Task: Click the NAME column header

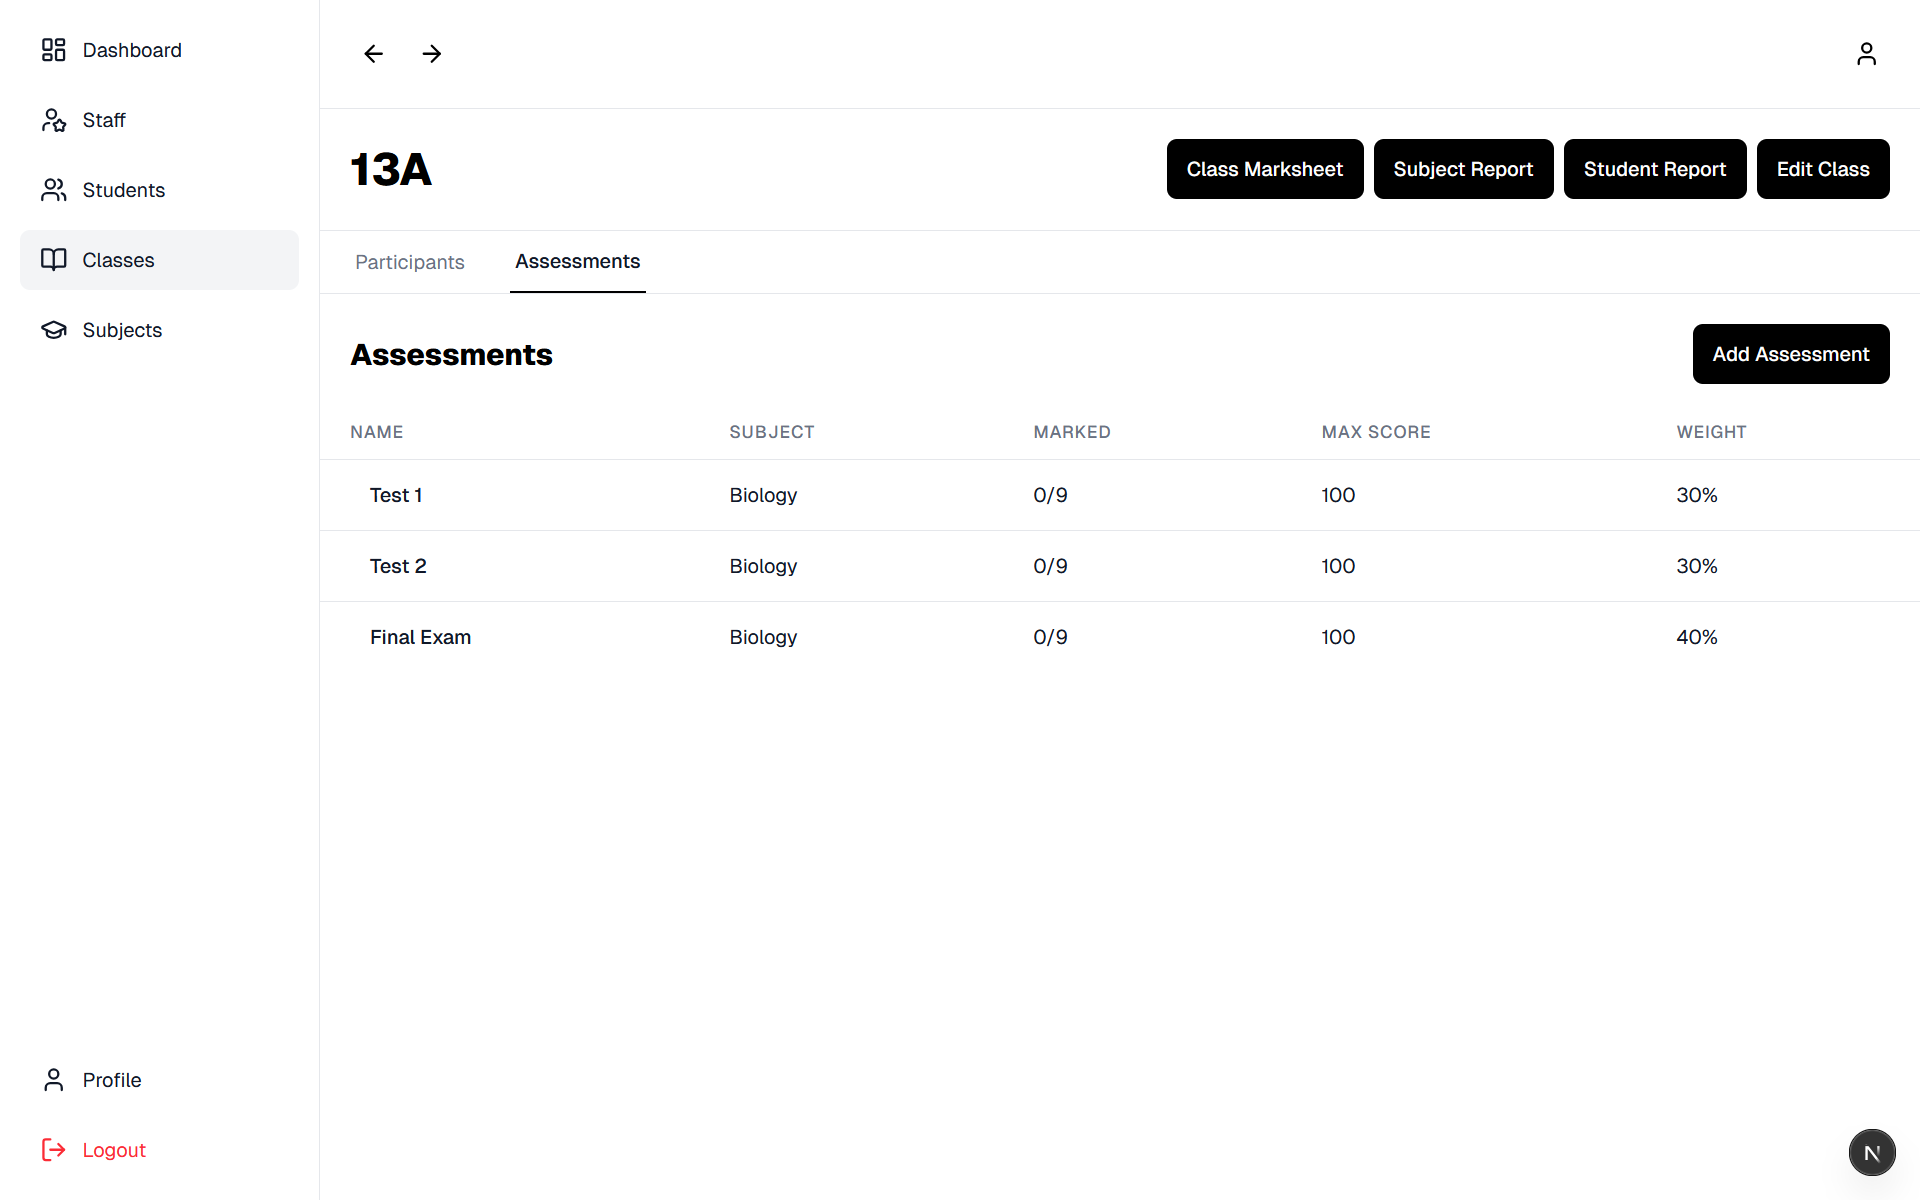Action: pyautogui.click(x=377, y=432)
